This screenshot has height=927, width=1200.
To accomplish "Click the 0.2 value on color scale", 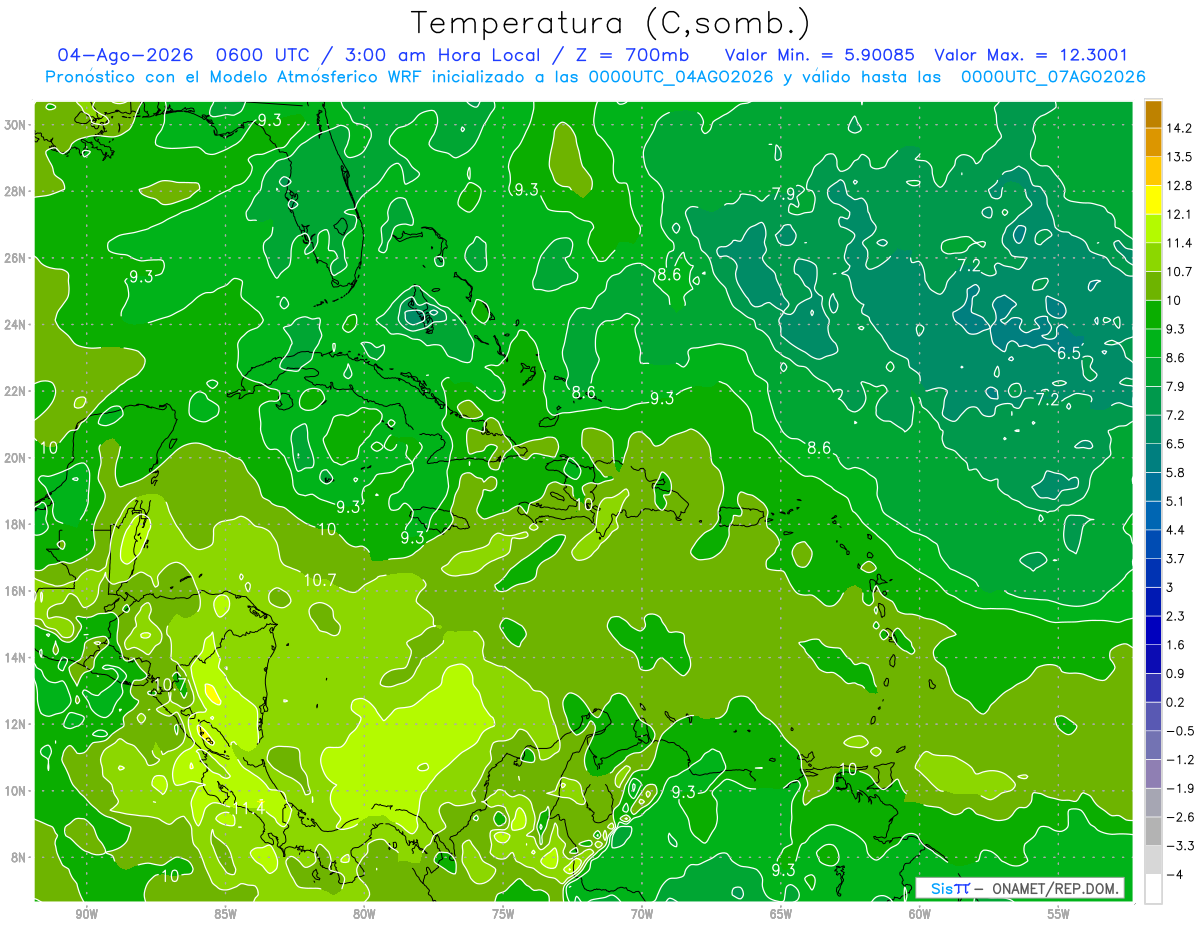I will (x=1176, y=702).
